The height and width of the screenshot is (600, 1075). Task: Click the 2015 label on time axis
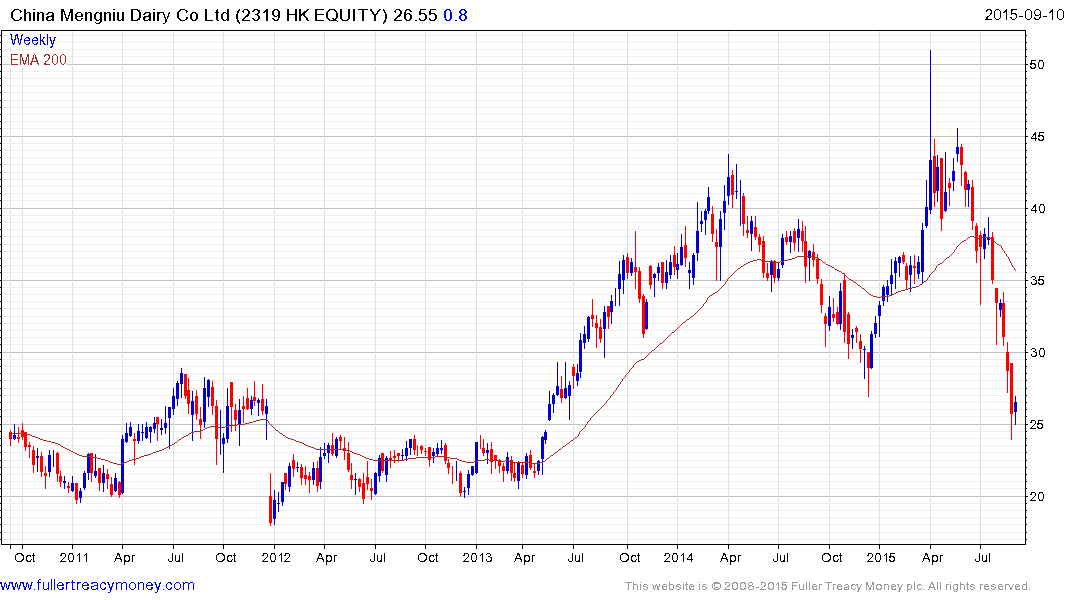point(880,557)
